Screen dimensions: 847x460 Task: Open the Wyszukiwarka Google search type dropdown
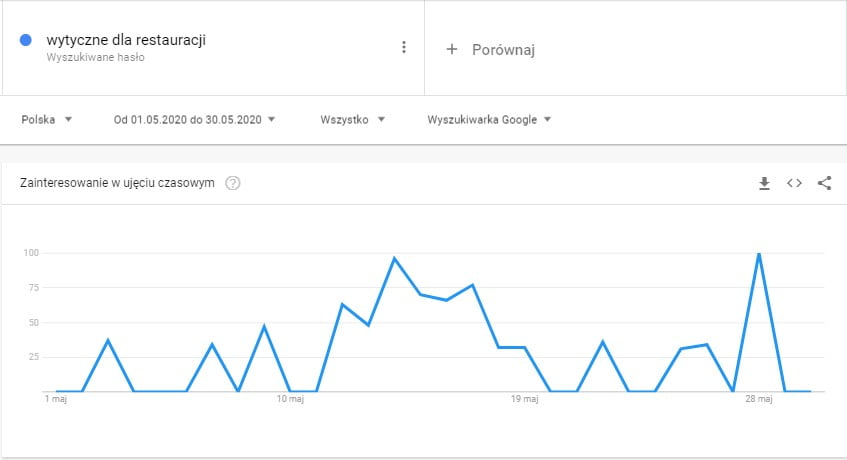pyautogui.click(x=489, y=119)
